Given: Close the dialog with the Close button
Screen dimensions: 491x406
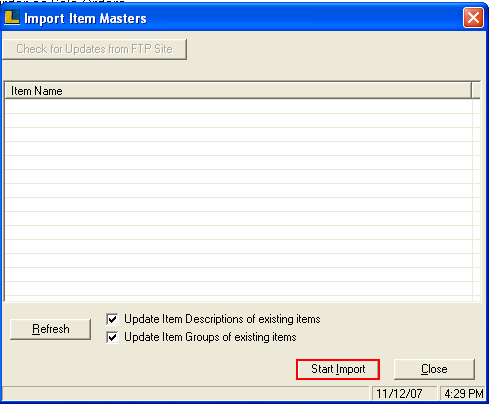Looking at the screenshot, I should click(x=434, y=369).
